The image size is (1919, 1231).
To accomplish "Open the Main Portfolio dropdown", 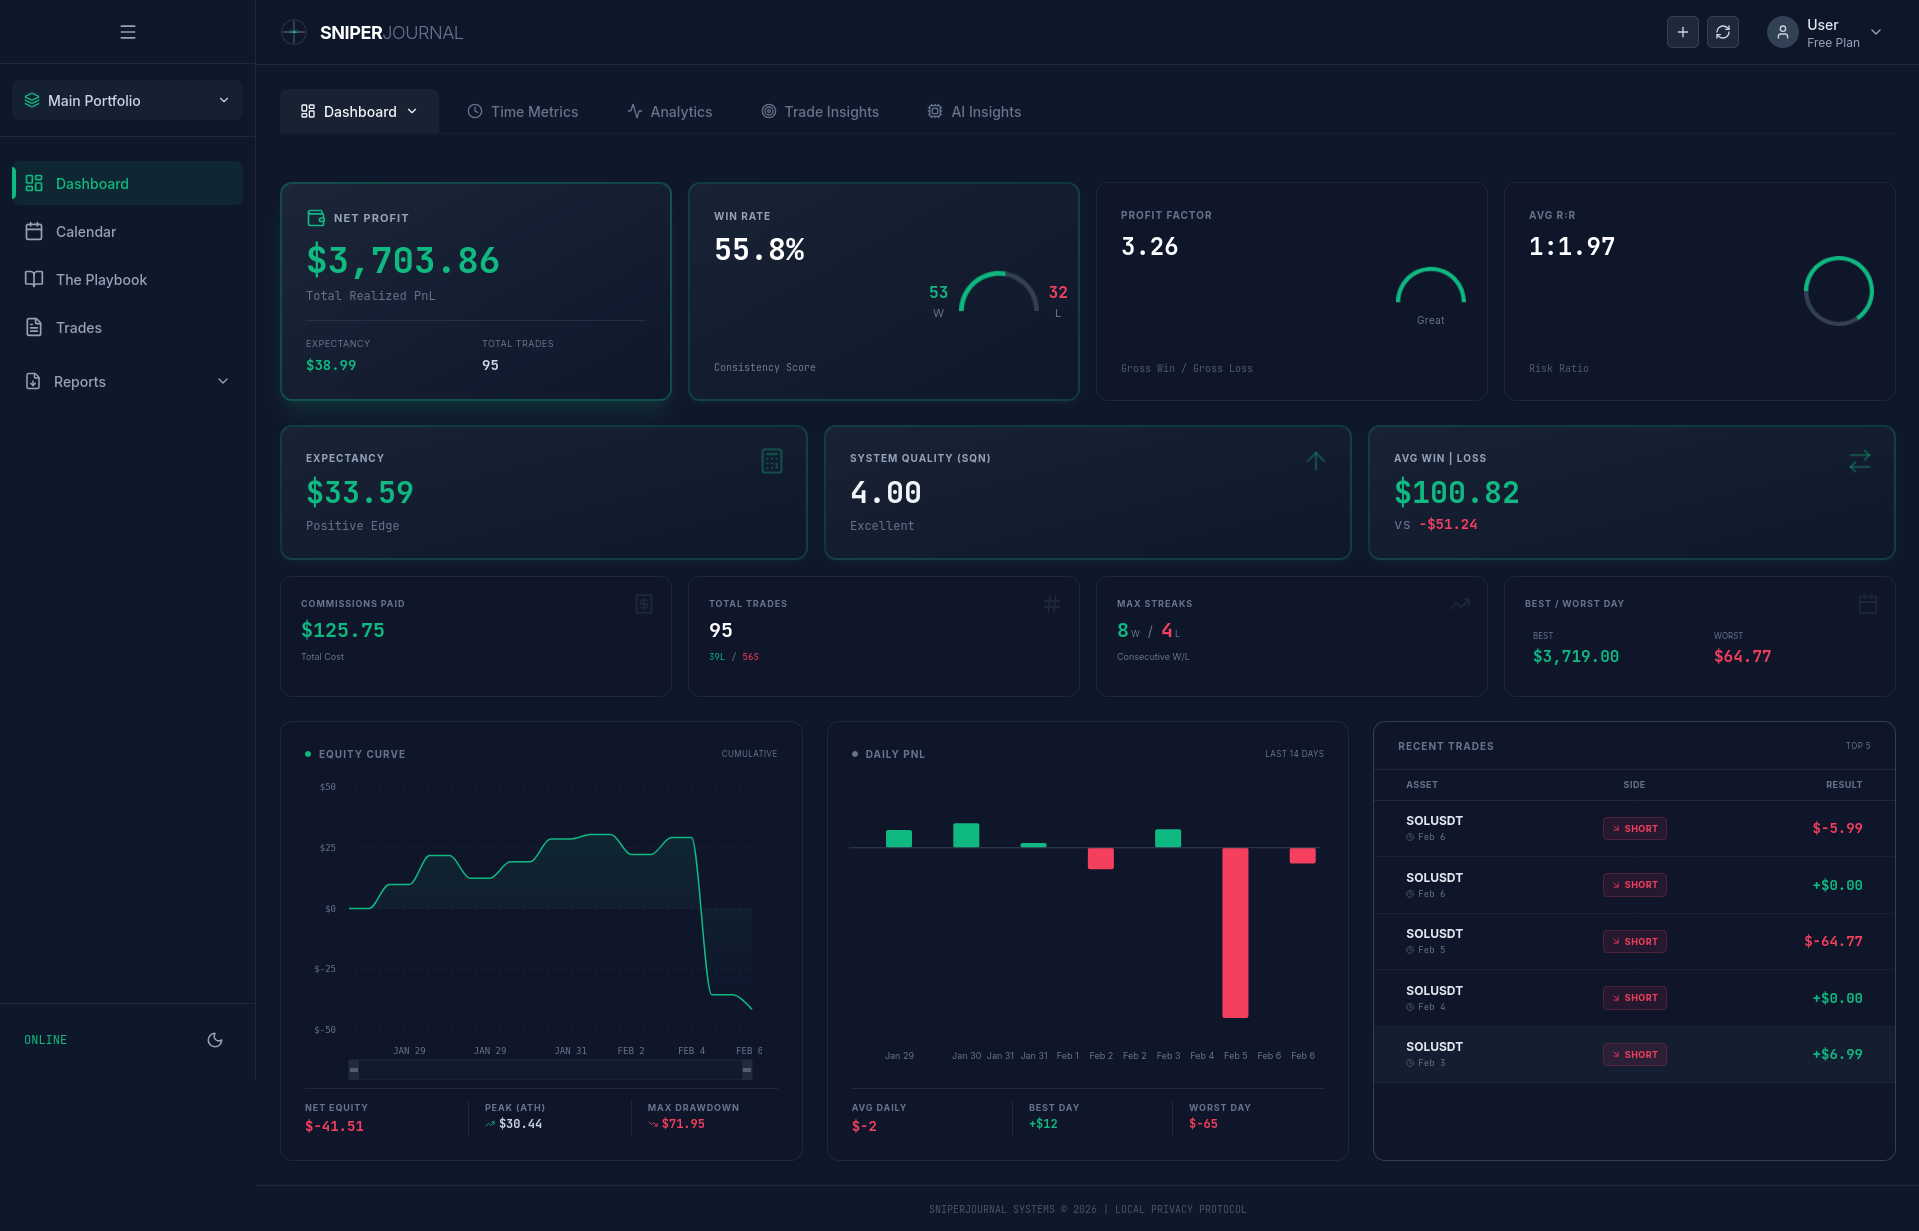I will pyautogui.click(x=127, y=100).
